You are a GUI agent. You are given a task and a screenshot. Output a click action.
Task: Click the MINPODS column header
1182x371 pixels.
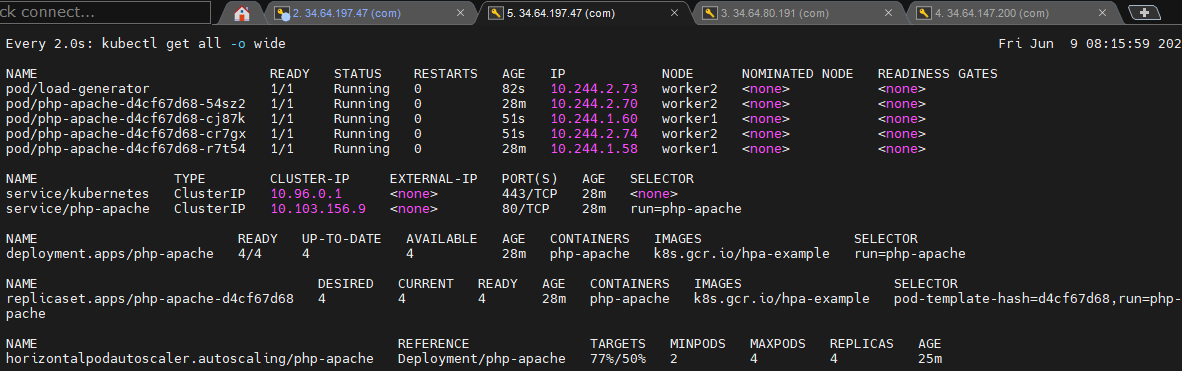pos(697,344)
